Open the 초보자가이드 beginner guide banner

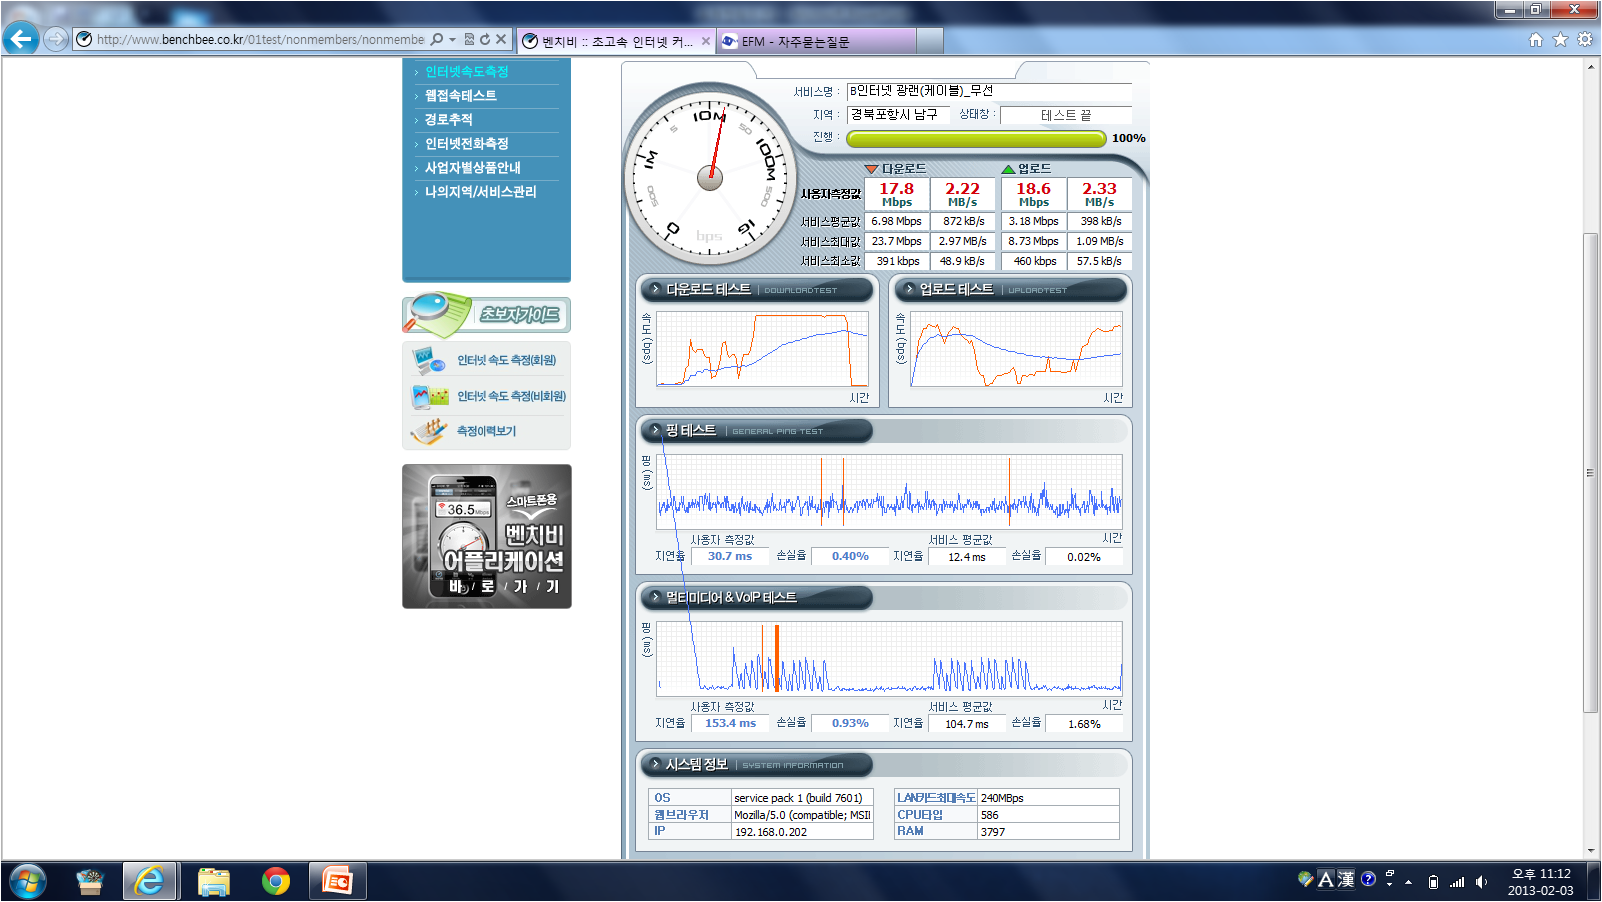coord(487,314)
